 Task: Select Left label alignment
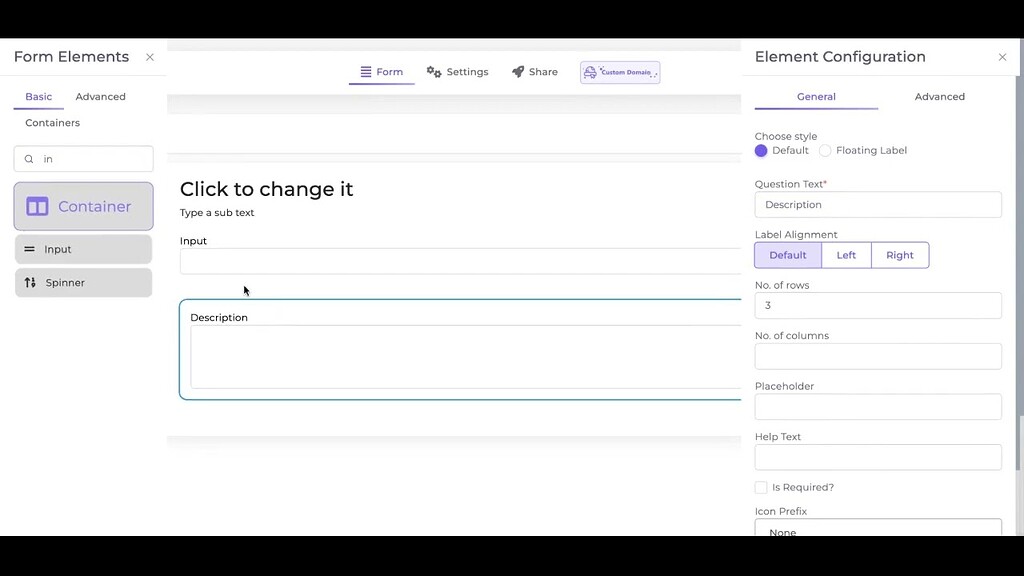846,255
